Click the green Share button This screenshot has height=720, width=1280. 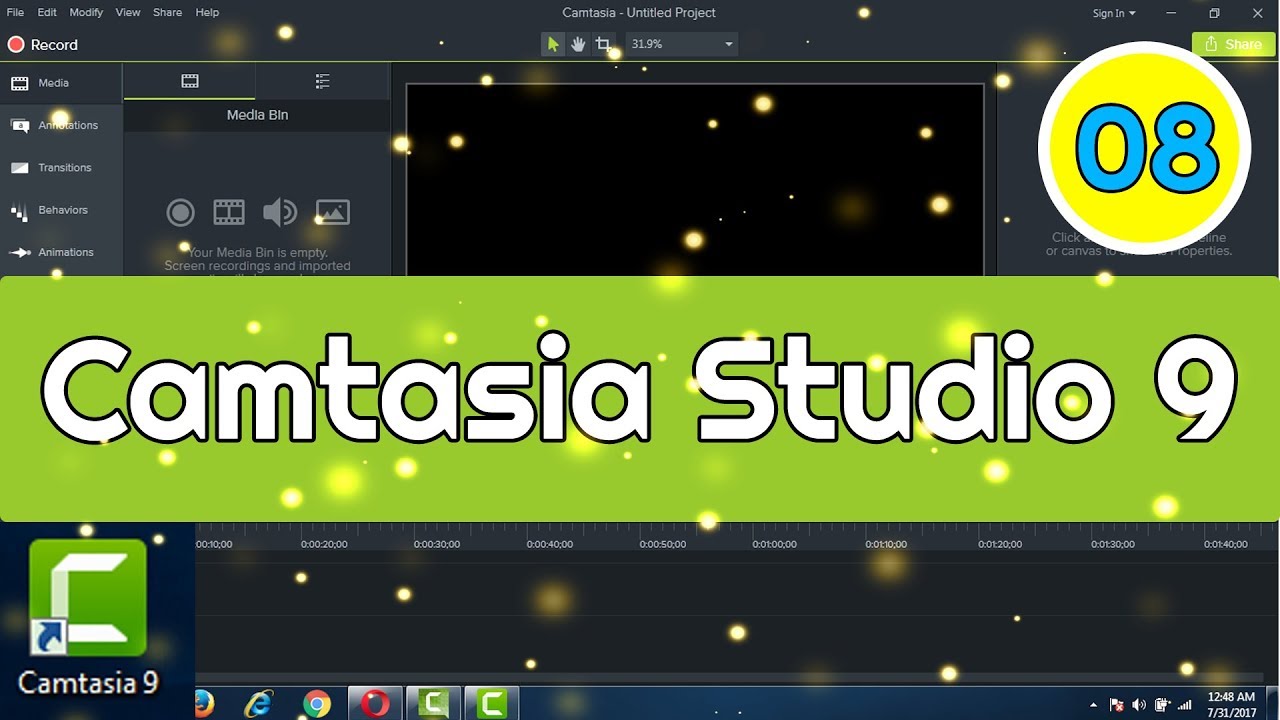click(x=1233, y=44)
